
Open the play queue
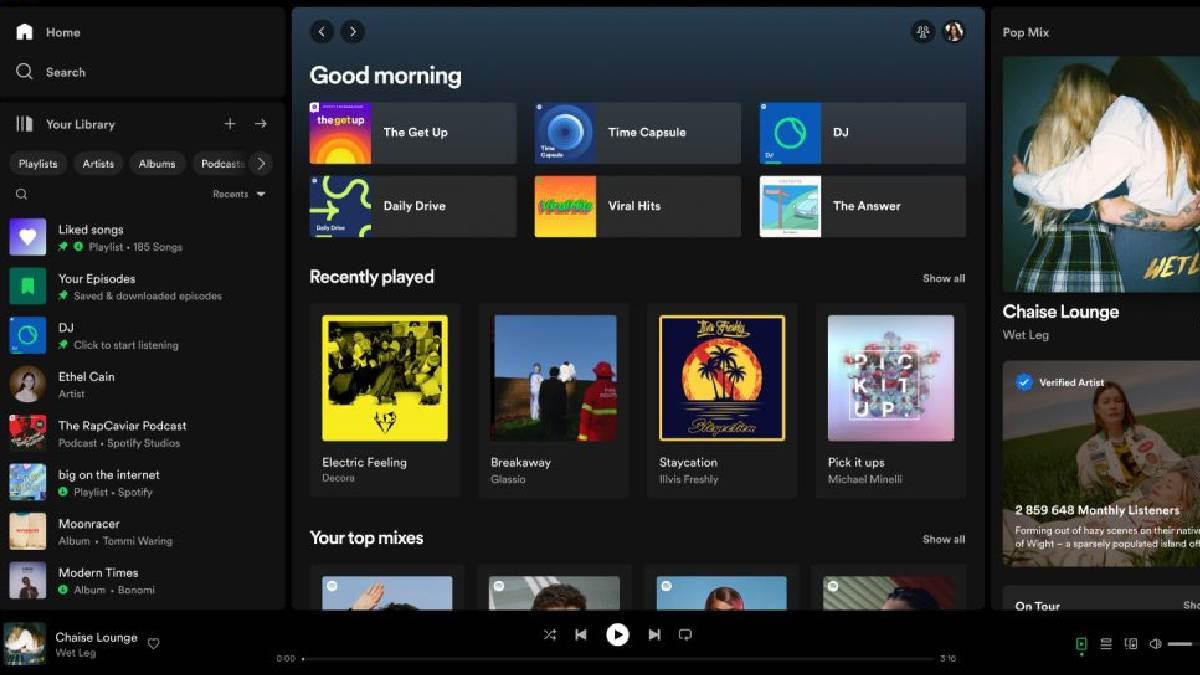(x=1106, y=644)
